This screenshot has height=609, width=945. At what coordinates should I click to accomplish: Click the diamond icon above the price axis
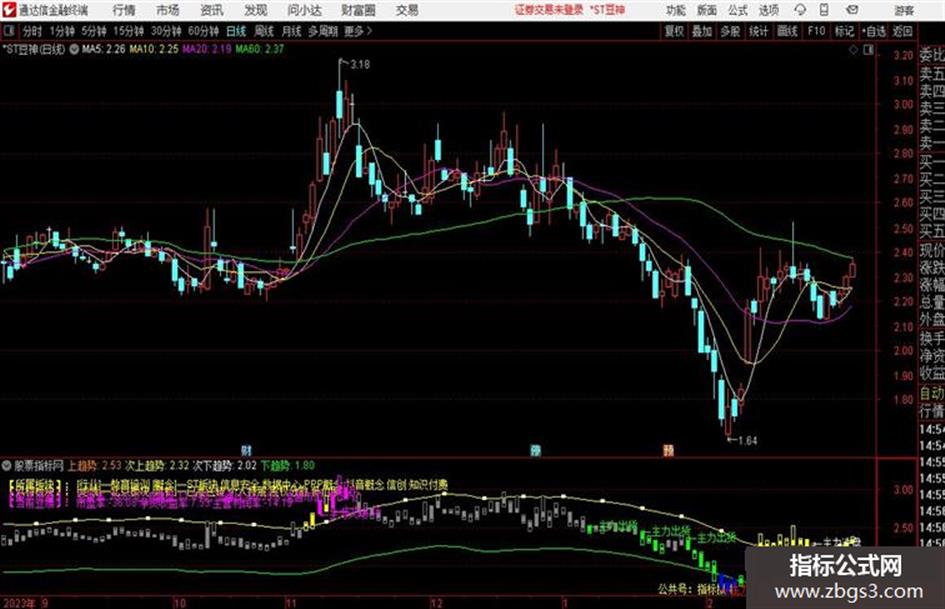[x=853, y=50]
